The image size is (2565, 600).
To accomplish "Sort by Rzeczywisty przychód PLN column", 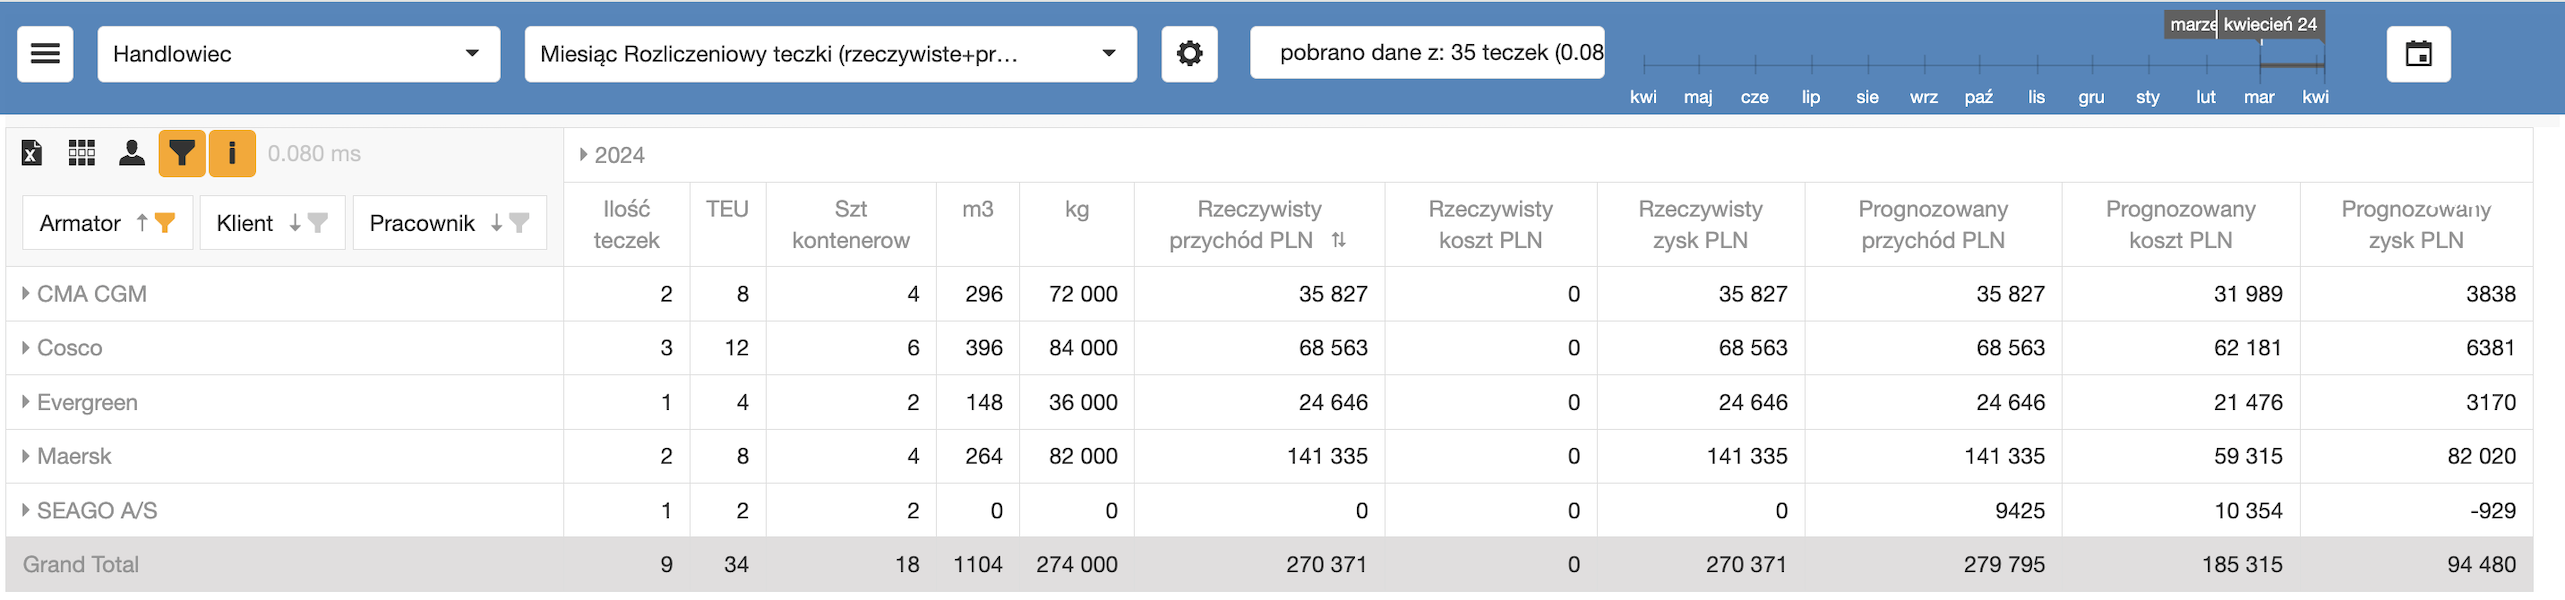I will point(1338,240).
